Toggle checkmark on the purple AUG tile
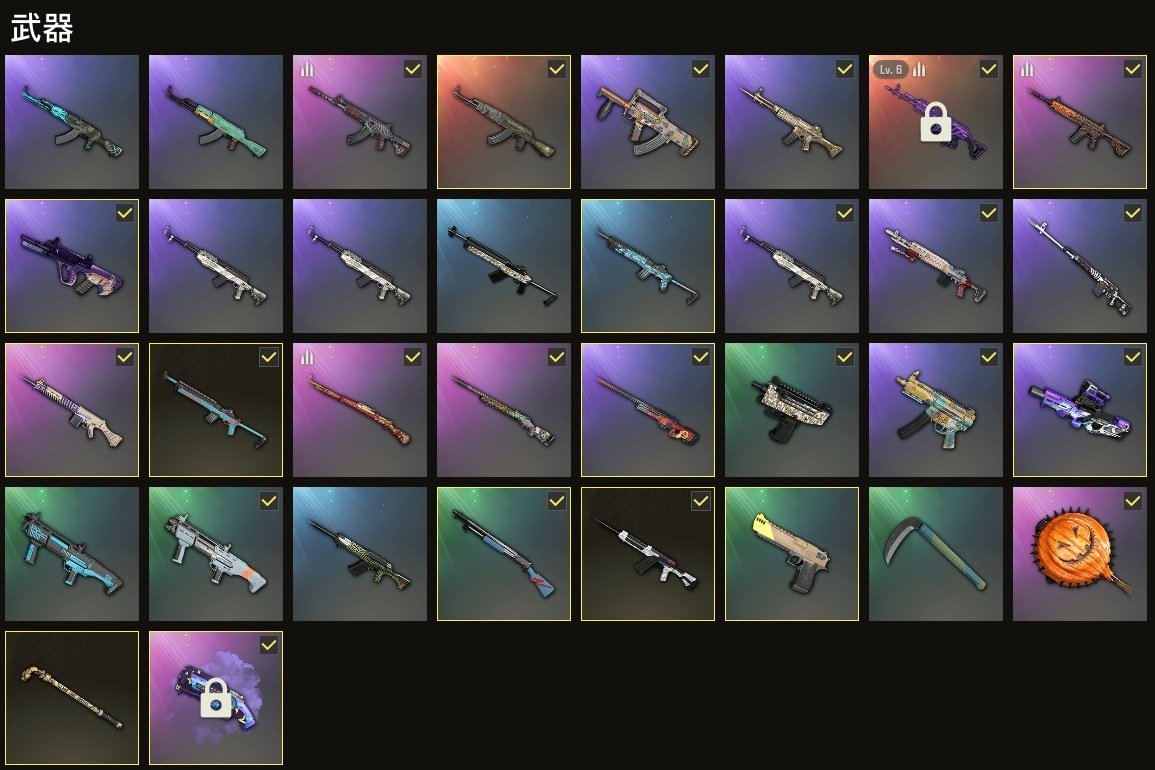The image size is (1155, 770). (x=124, y=213)
